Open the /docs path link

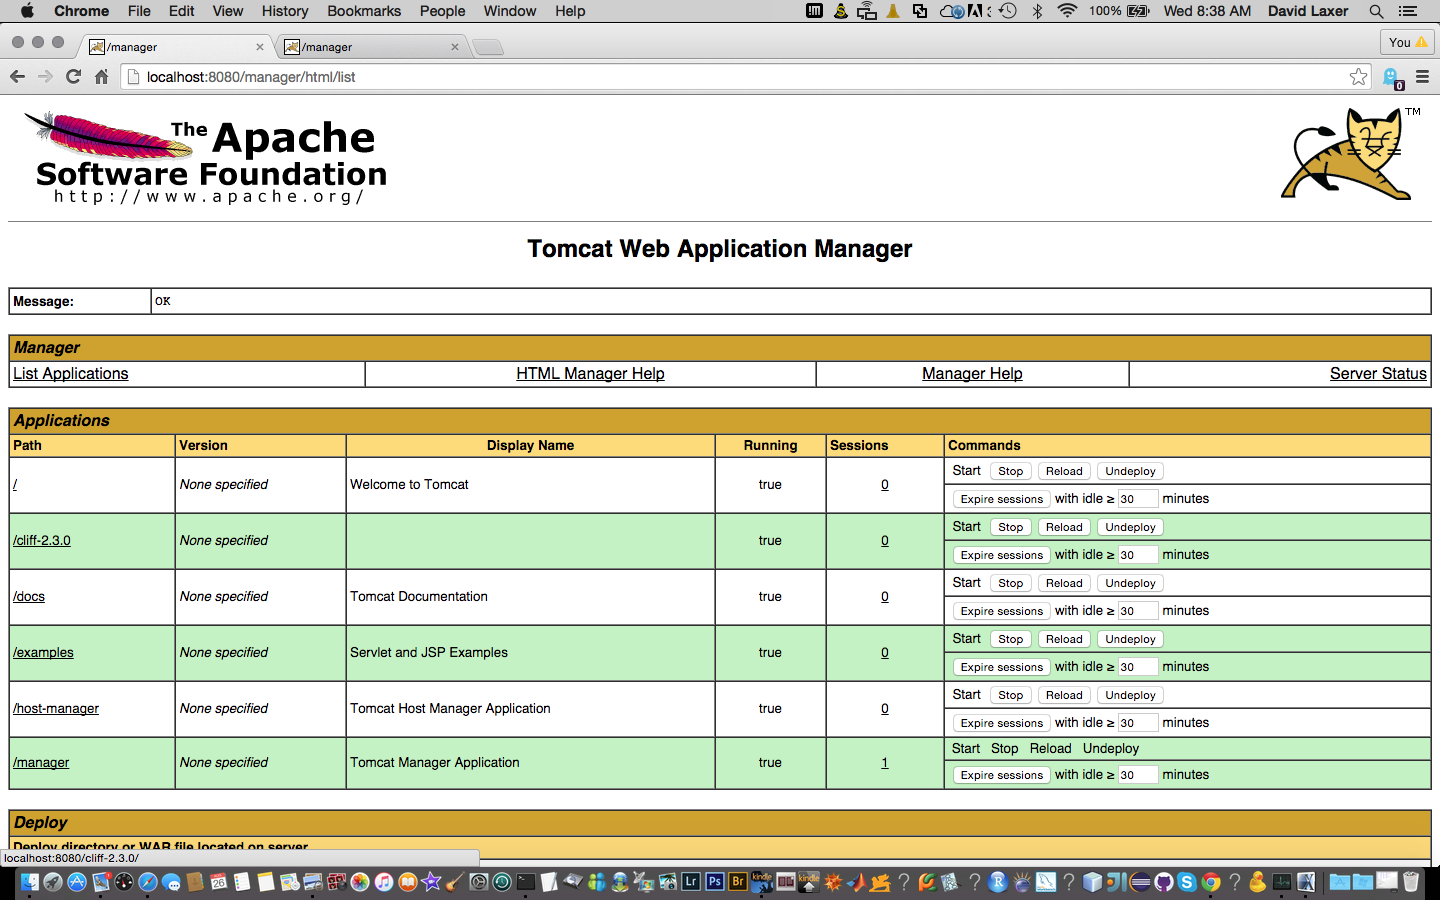[x=29, y=596]
